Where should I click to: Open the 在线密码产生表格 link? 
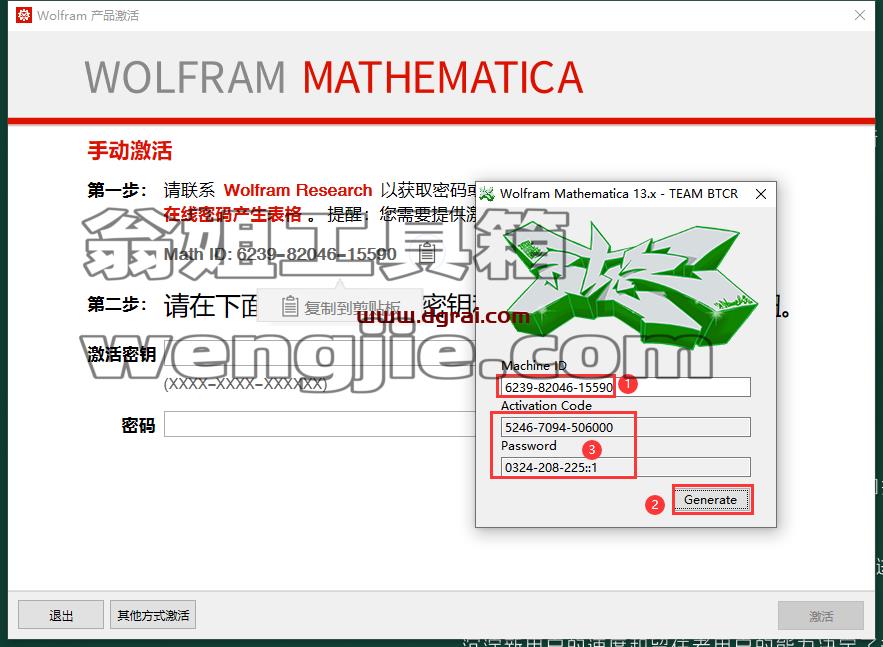[233, 215]
